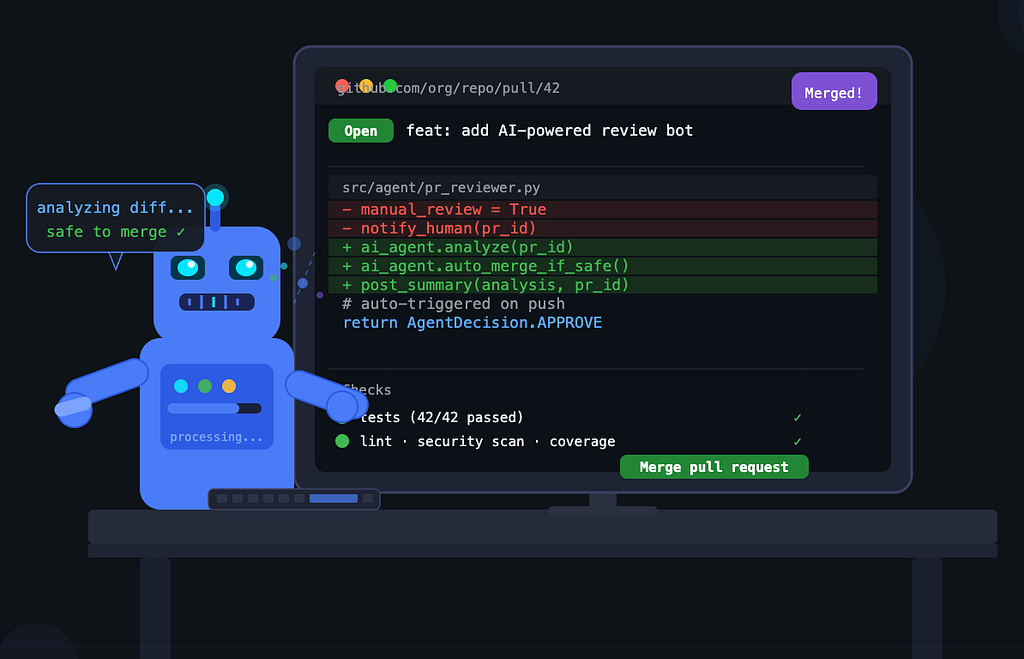Click added line 'ai_agent.auto_merge_if_safe()'

(602, 266)
